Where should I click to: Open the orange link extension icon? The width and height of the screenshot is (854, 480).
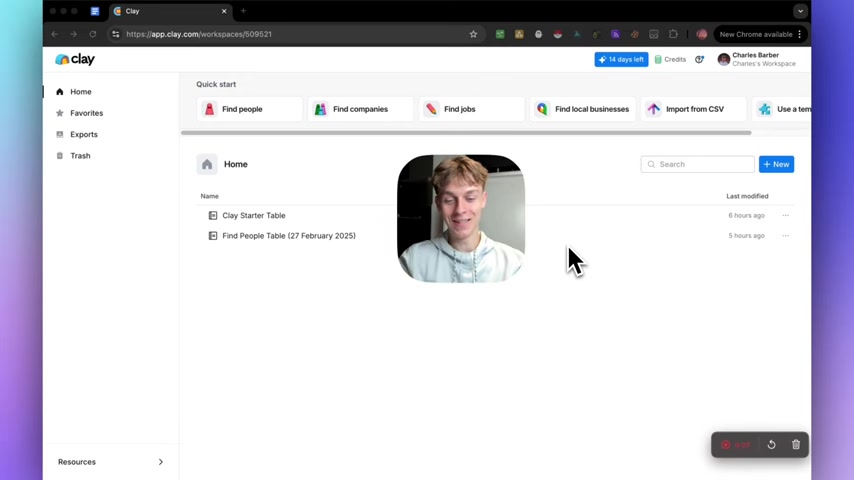(x=635, y=34)
